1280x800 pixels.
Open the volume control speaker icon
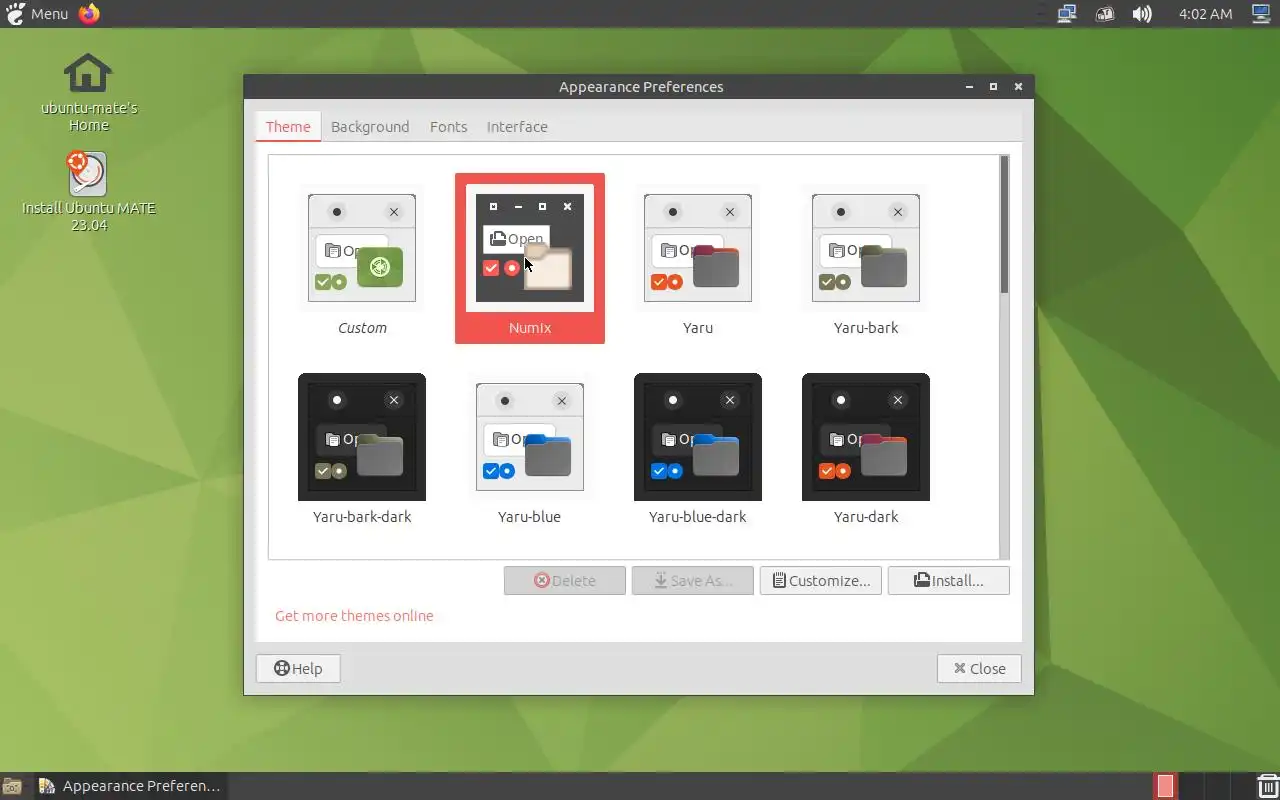(x=1142, y=14)
